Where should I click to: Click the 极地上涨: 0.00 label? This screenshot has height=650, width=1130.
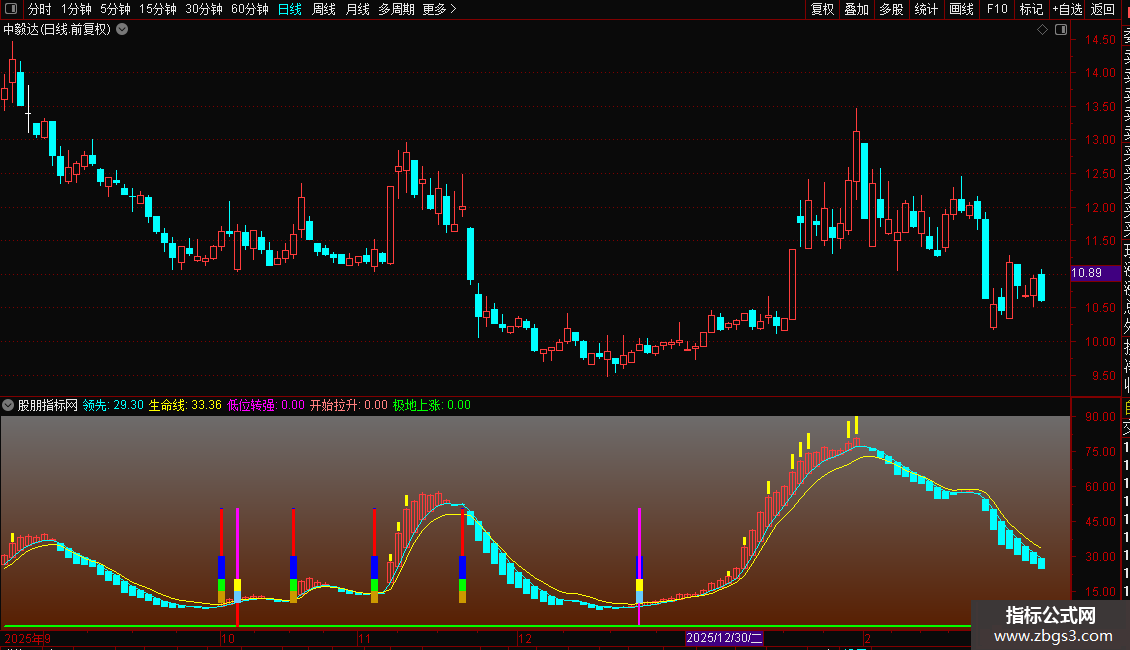pyautogui.click(x=432, y=405)
